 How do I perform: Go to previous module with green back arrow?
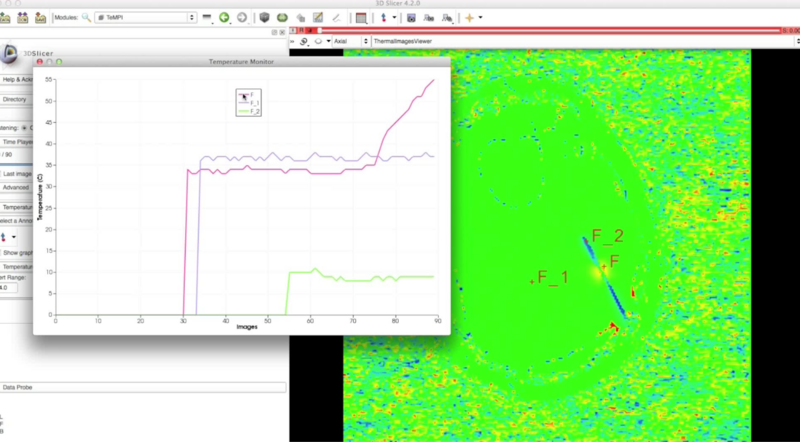click(x=225, y=18)
